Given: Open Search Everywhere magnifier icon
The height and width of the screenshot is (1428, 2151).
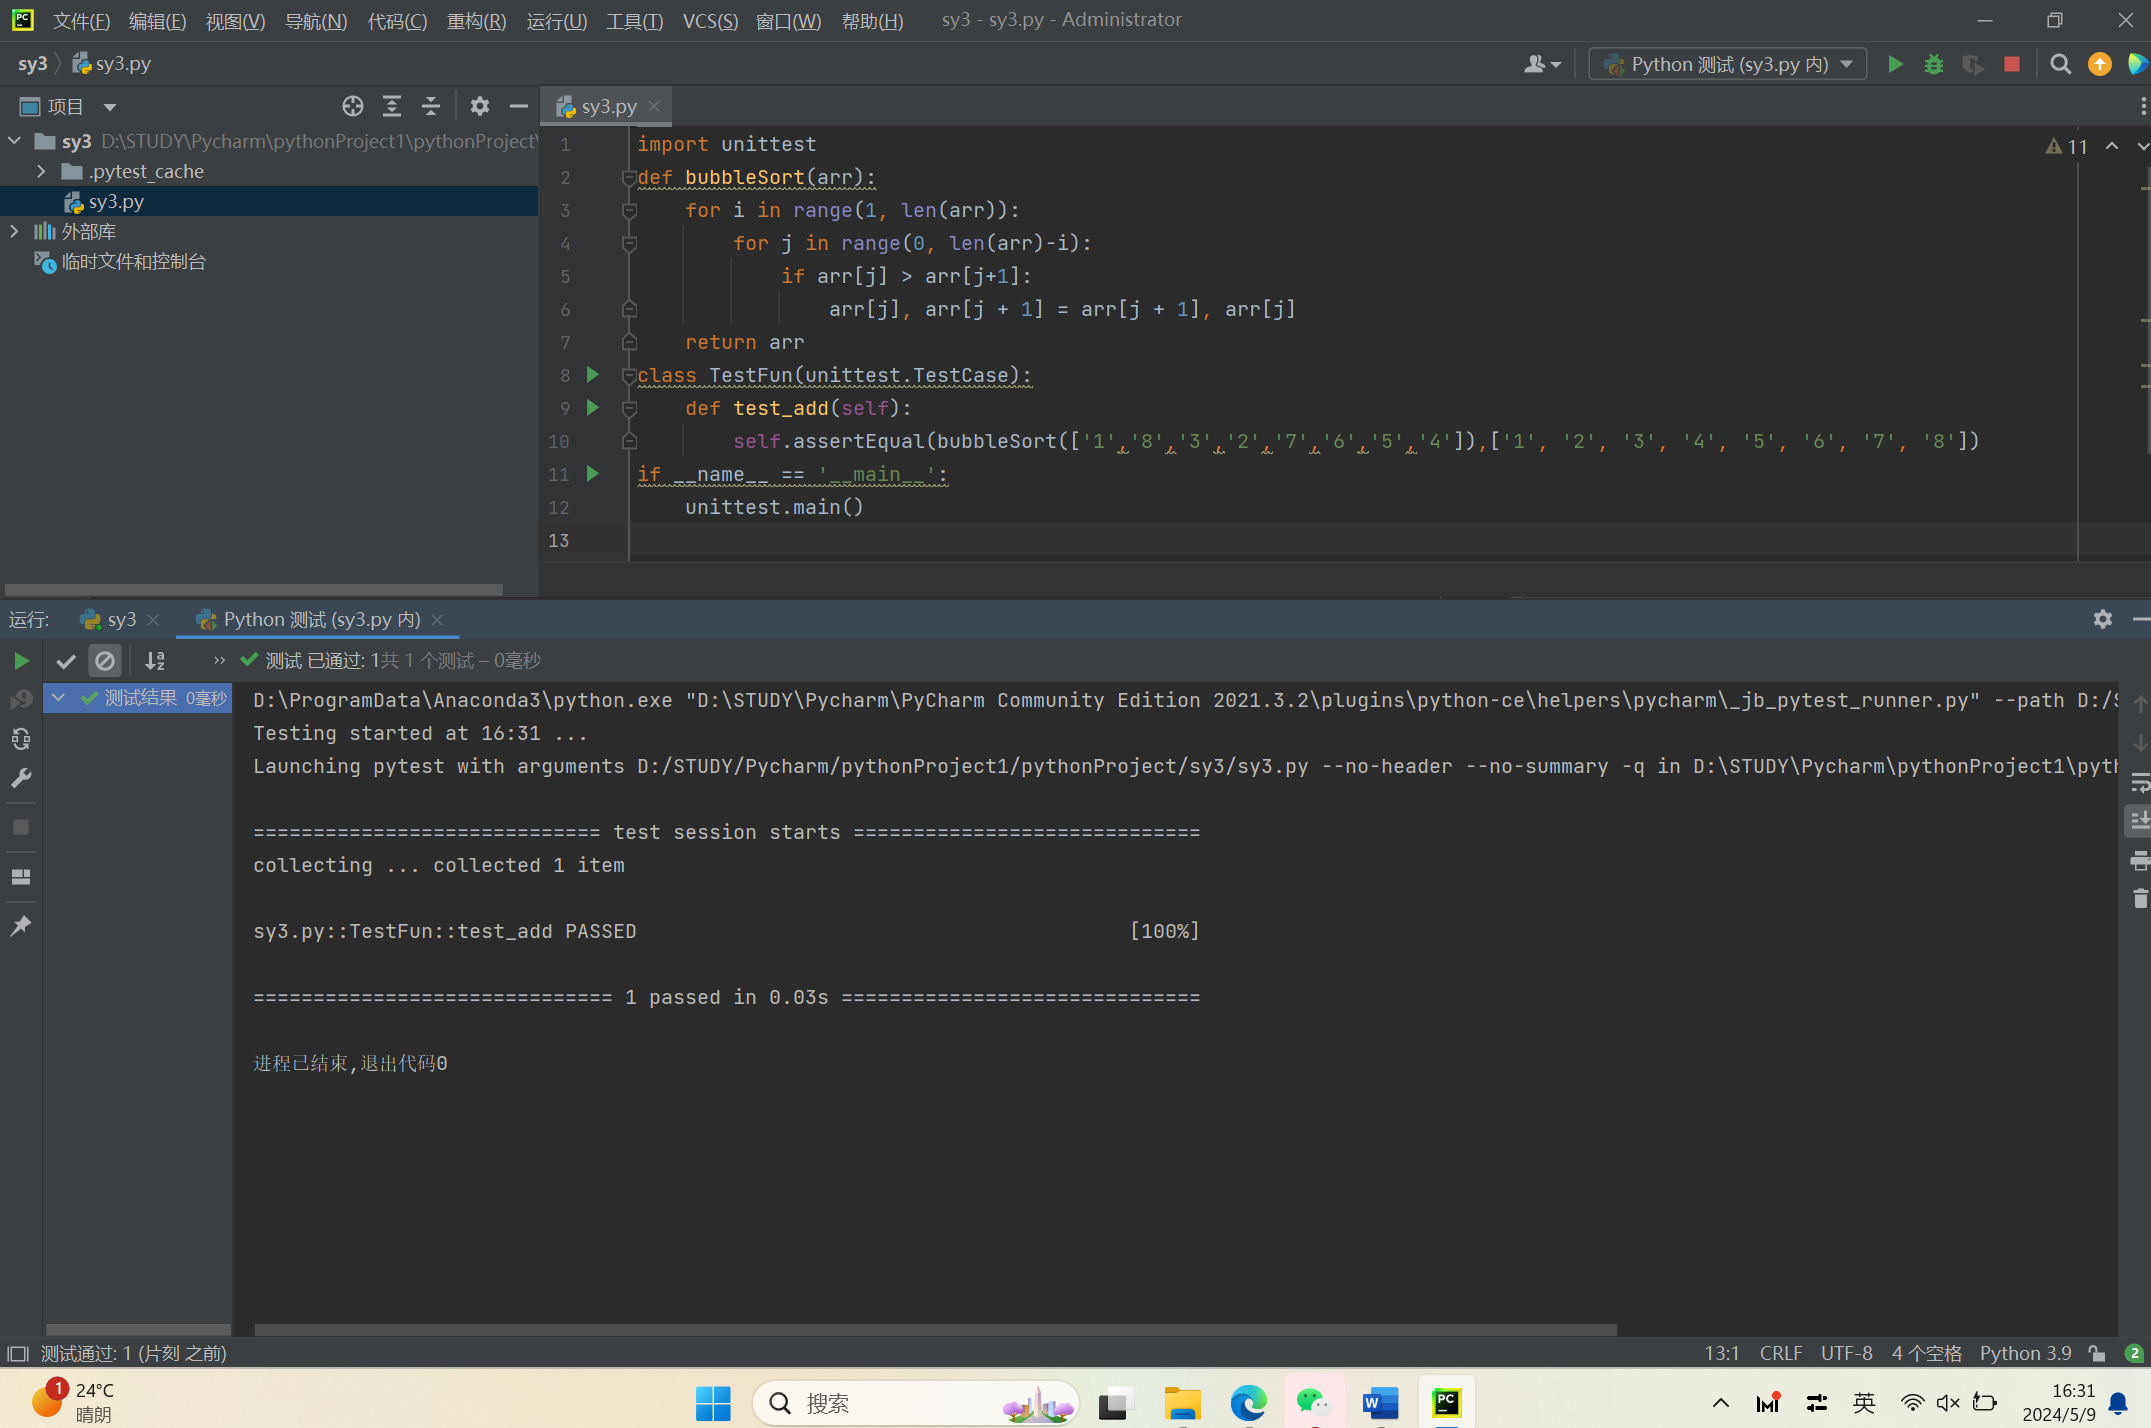Looking at the screenshot, I should [2060, 64].
